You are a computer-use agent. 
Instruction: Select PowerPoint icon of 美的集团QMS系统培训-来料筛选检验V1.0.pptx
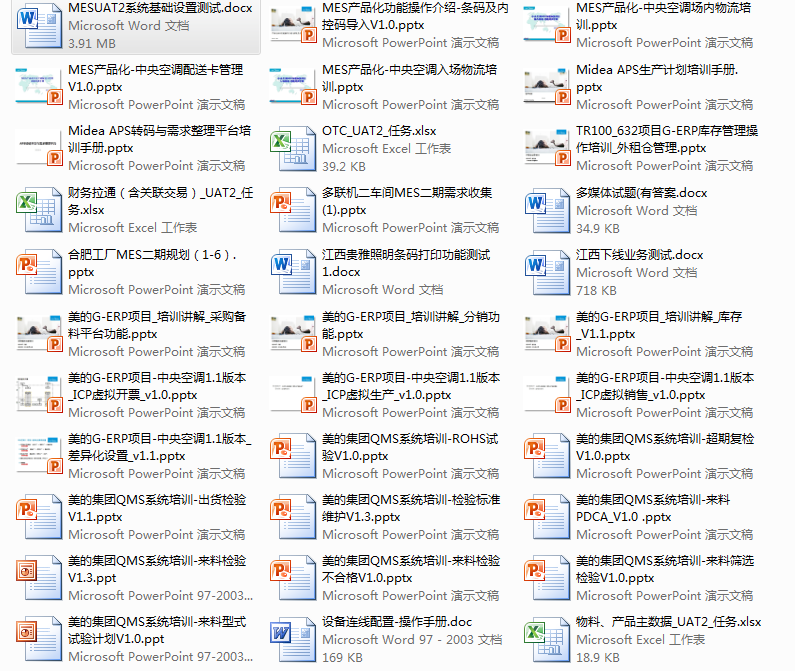tap(547, 577)
